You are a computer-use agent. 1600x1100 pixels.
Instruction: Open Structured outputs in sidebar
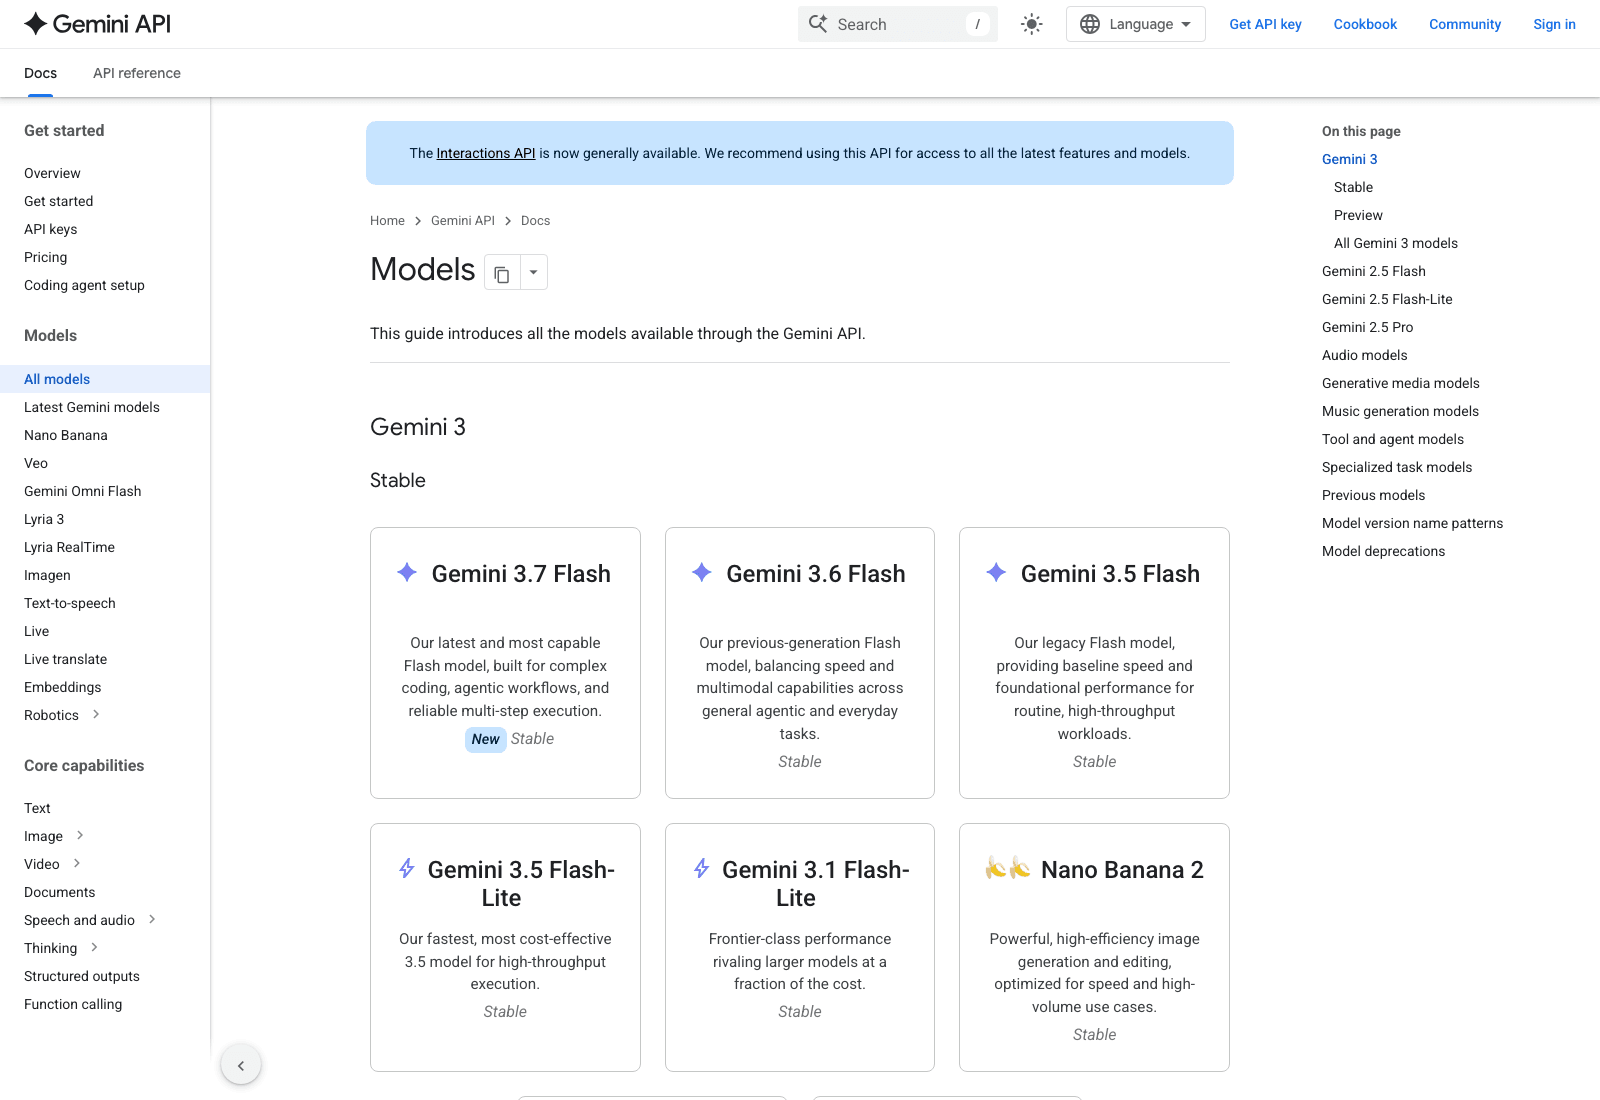coord(82,976)
